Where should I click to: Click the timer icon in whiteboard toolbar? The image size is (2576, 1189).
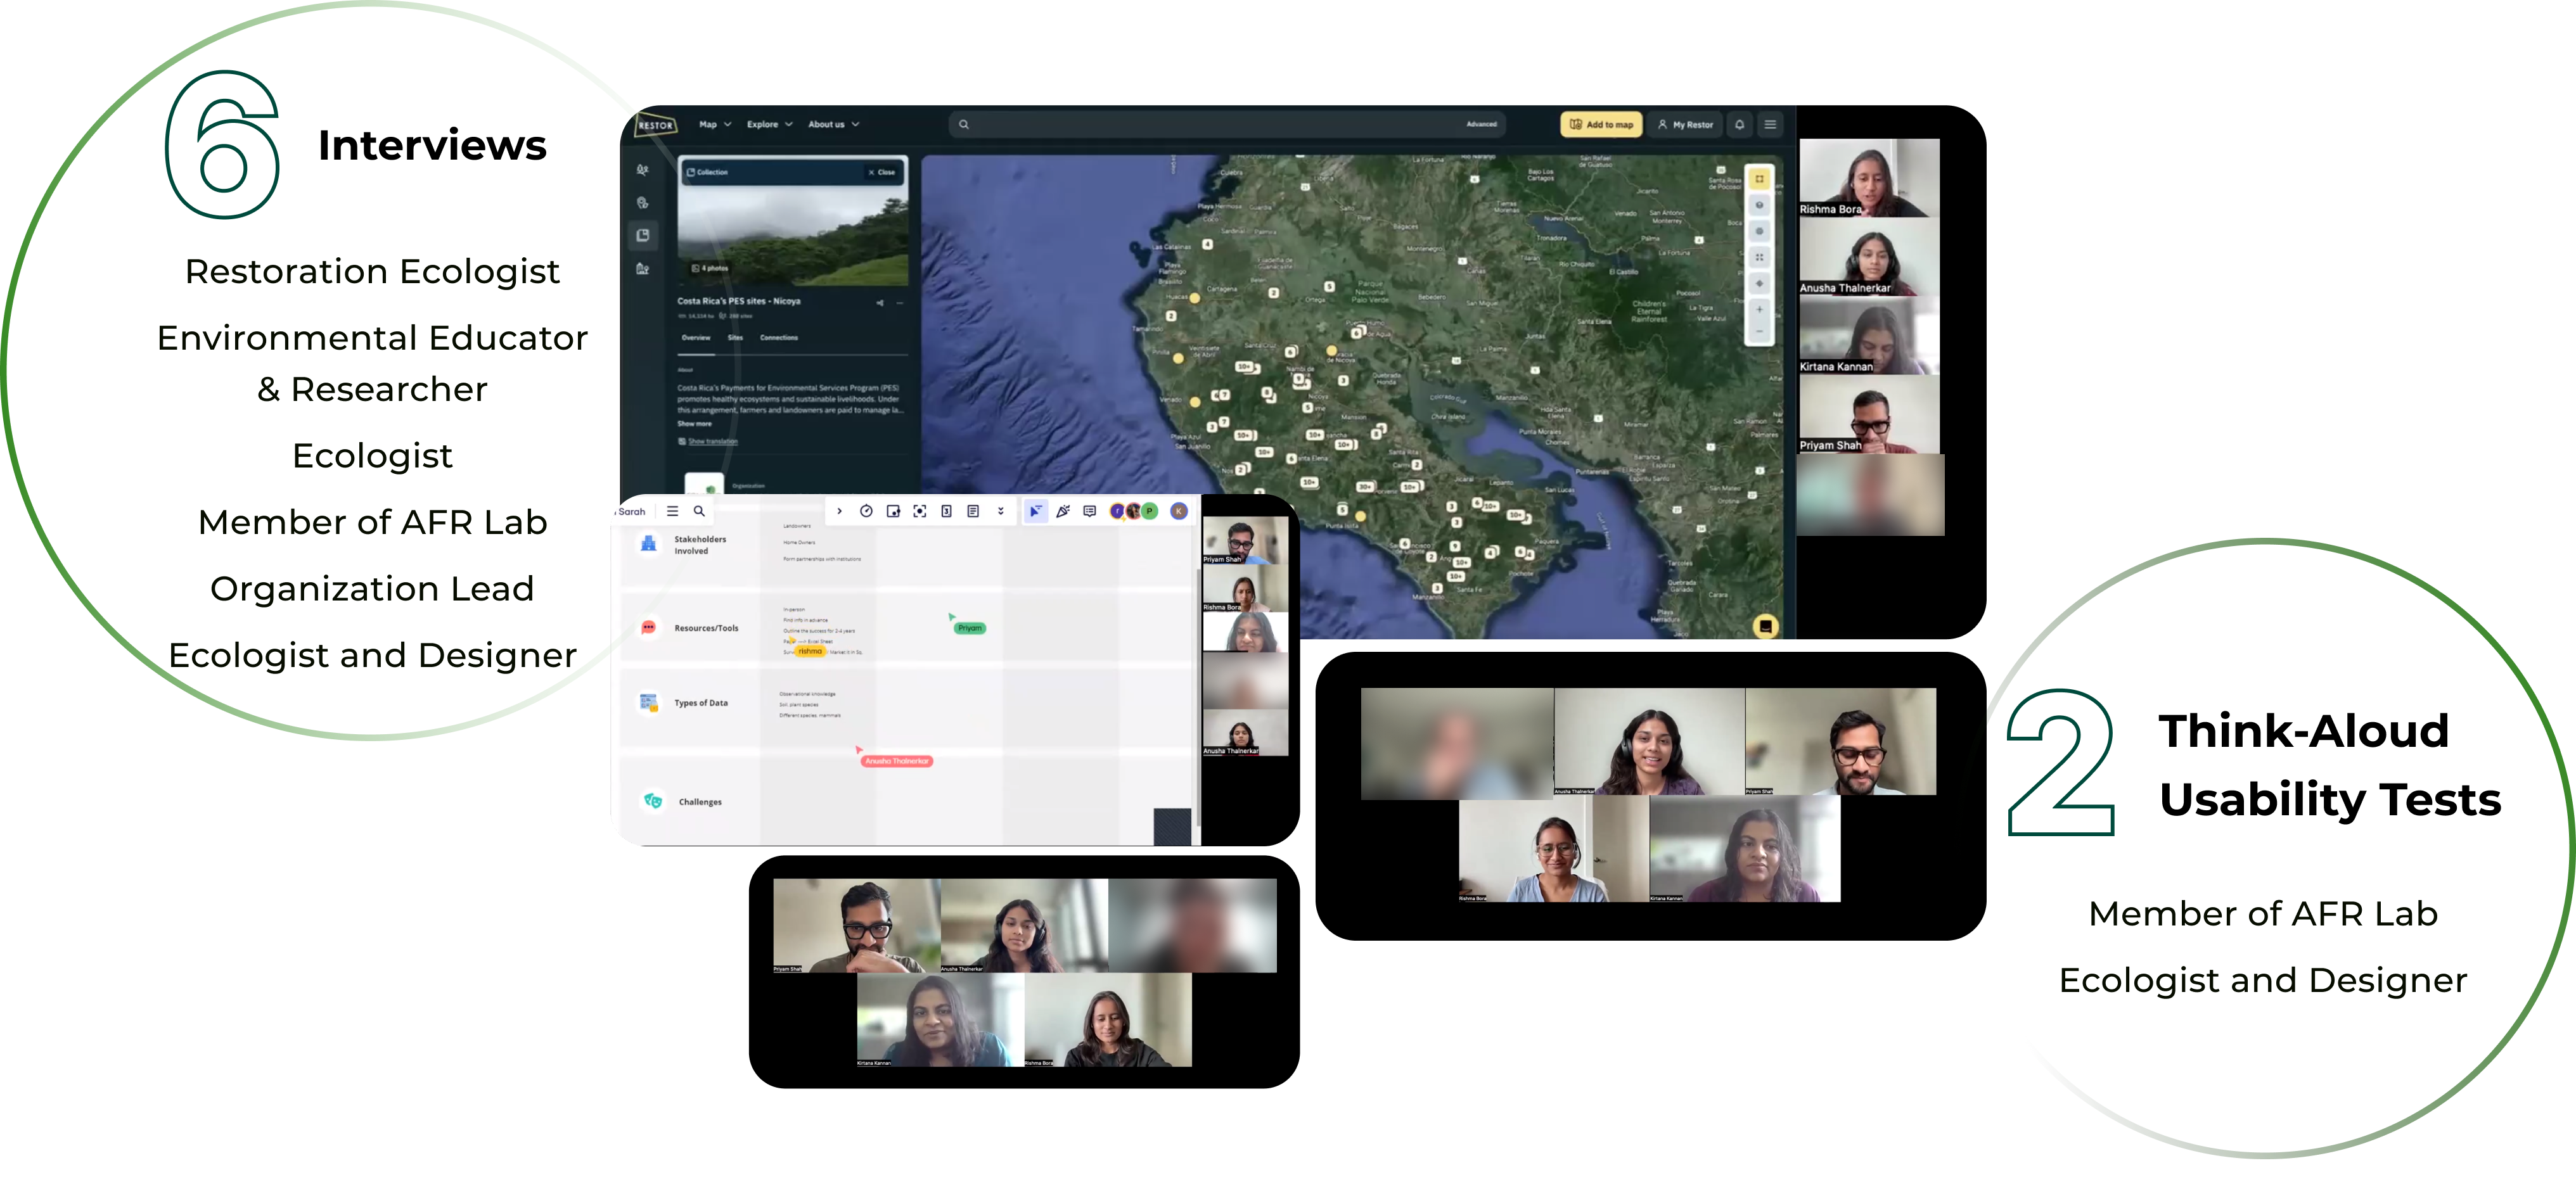pos(866,511)
